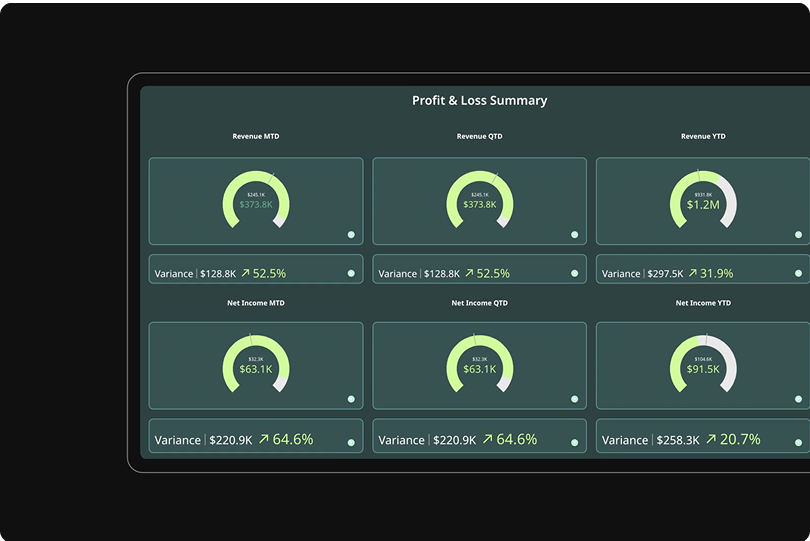Click the up arrow in Revenue QTD variance
The image size is (810, 541).
pyautogui.click(x=469, y=272)
